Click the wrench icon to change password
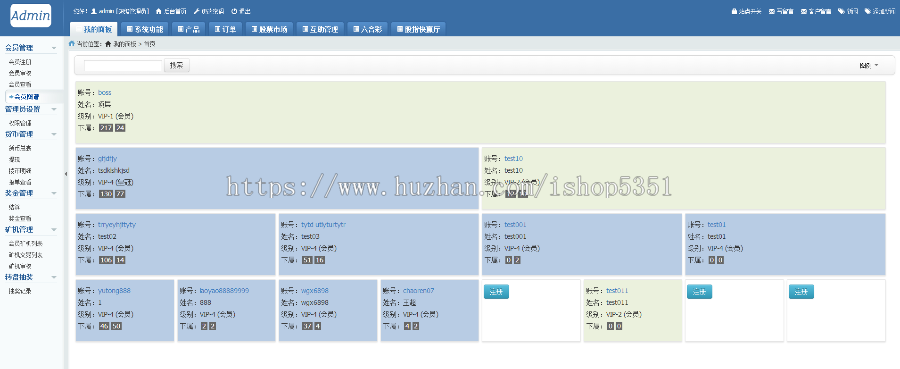Screen dimensions: 900x369 (x=196, y=11)
